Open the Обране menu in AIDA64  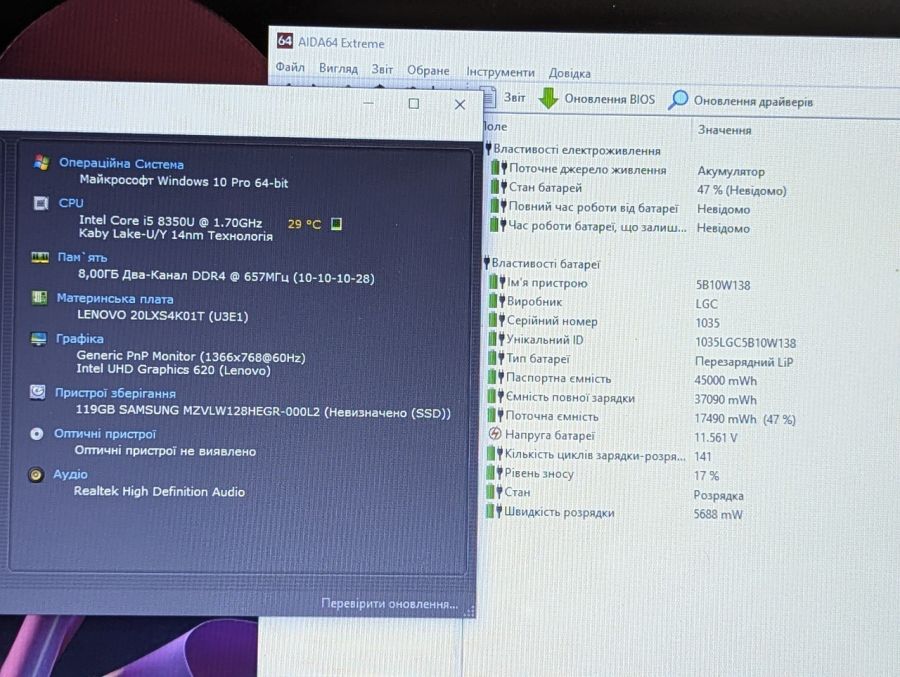point(428,70)
